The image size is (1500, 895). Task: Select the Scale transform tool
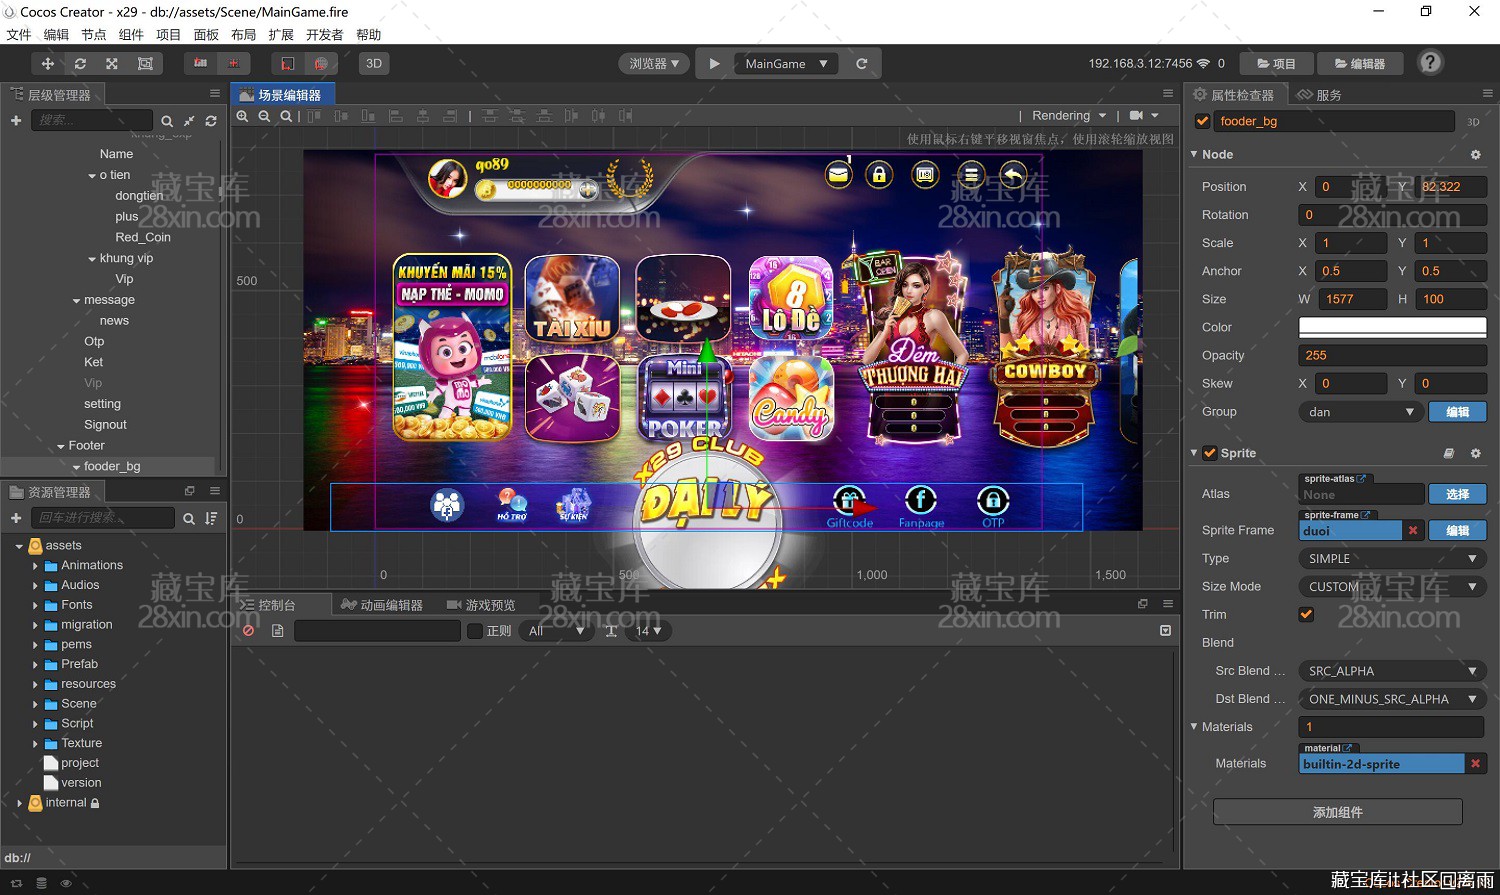tap(112, 63)
